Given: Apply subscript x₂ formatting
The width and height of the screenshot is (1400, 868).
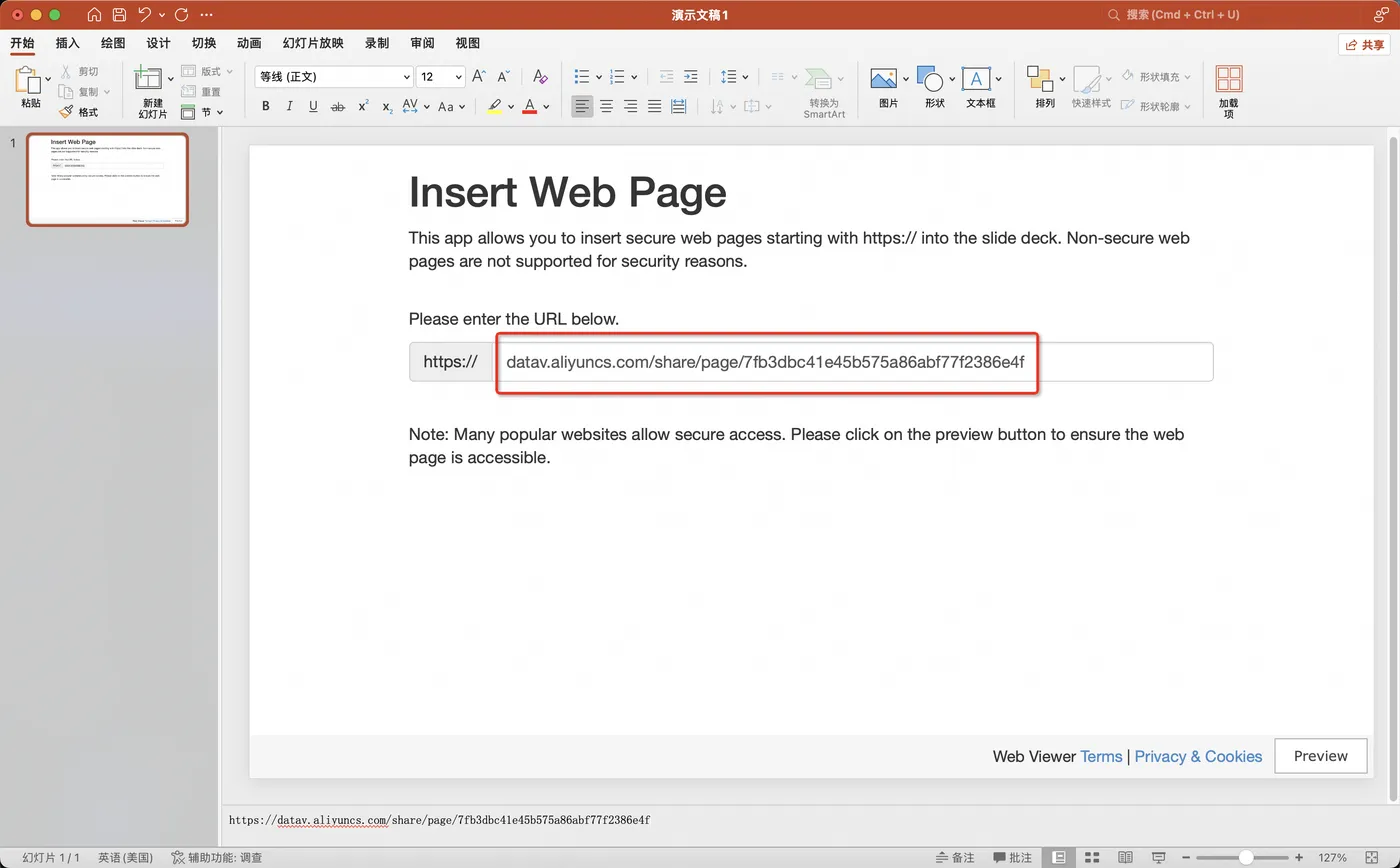Looking at the screenshot, I should click(x=387, y=106).
